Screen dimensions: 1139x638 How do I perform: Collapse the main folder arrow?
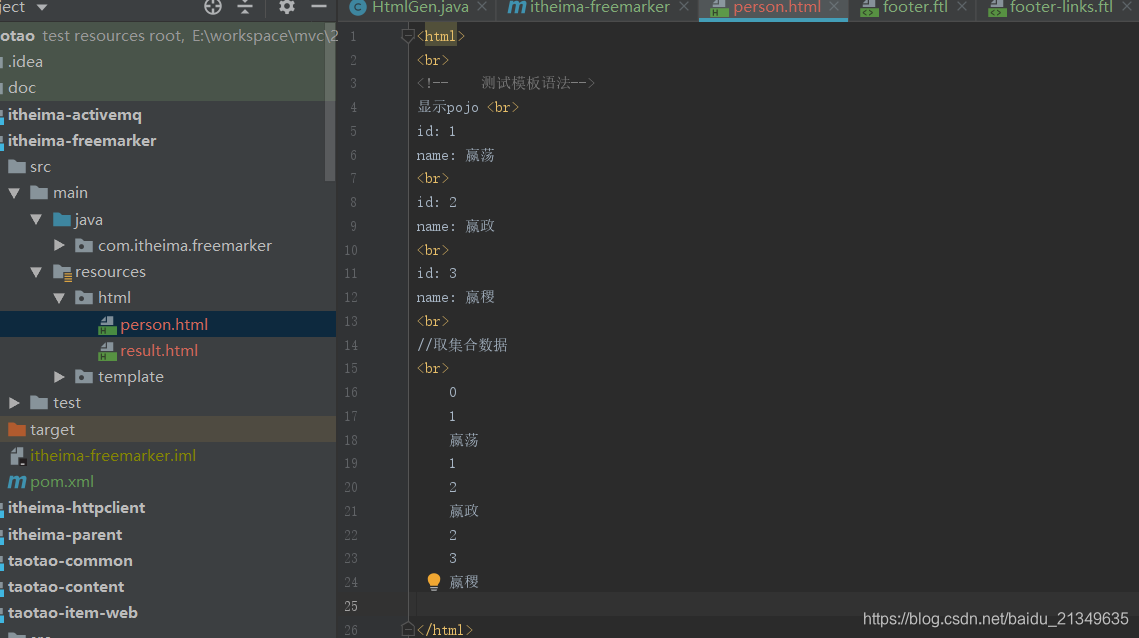coord(14,193)
